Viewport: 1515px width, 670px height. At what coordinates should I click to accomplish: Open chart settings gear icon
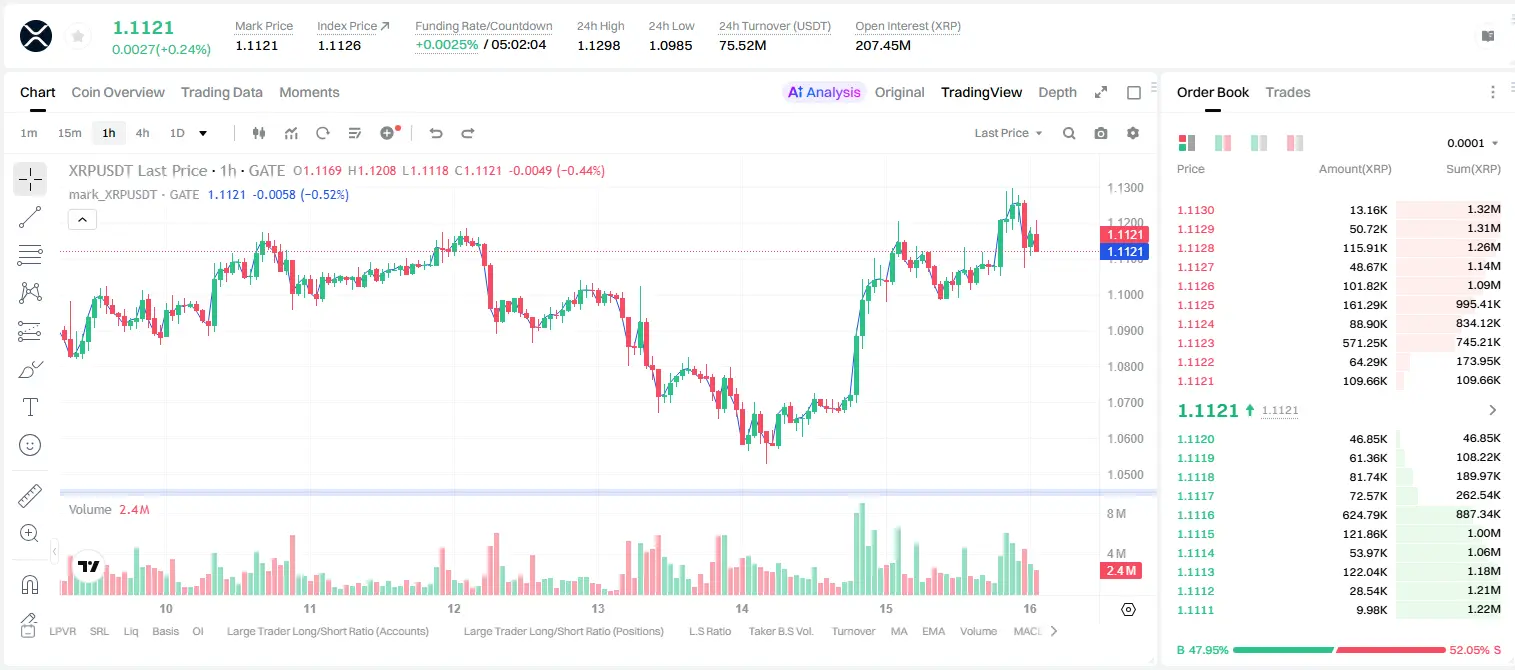[1133, 133]
